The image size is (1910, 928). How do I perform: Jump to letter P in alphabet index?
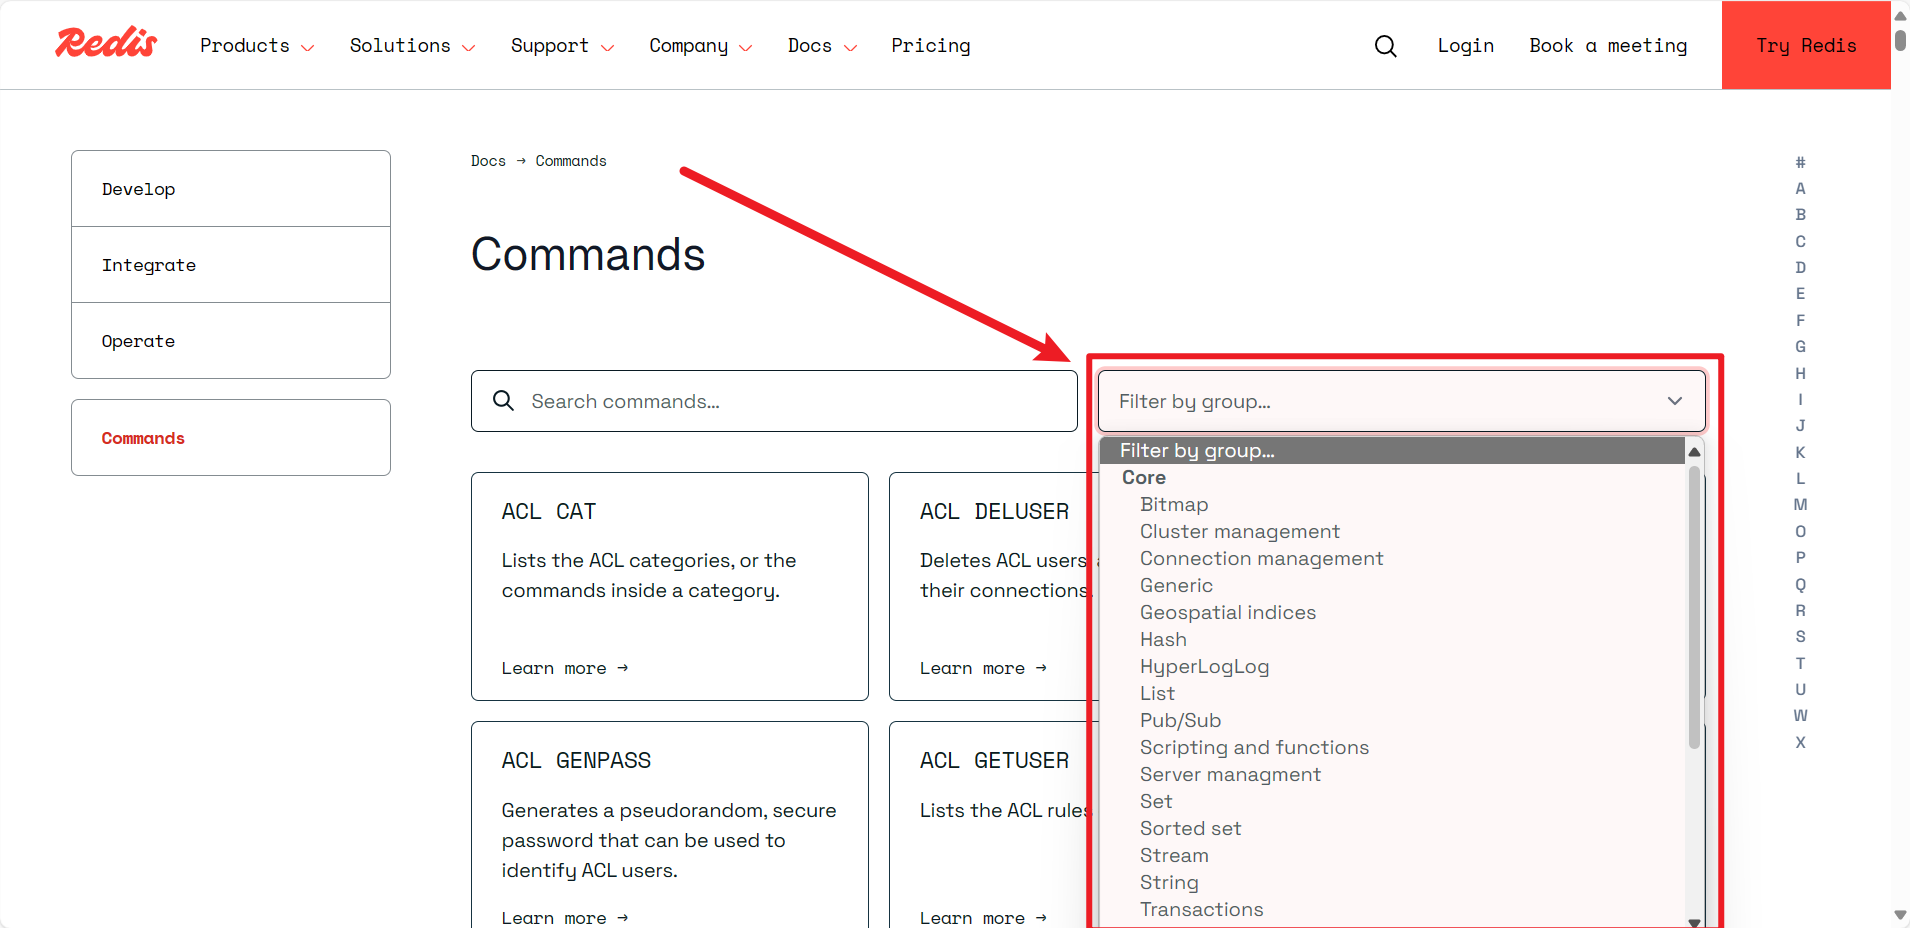click(x=1800, y=558)
